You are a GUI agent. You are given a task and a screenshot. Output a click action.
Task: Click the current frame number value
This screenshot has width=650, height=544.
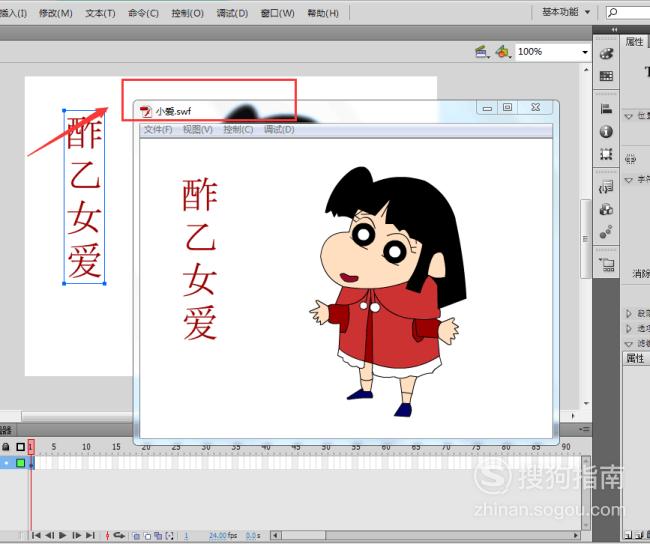pos(186,536)
